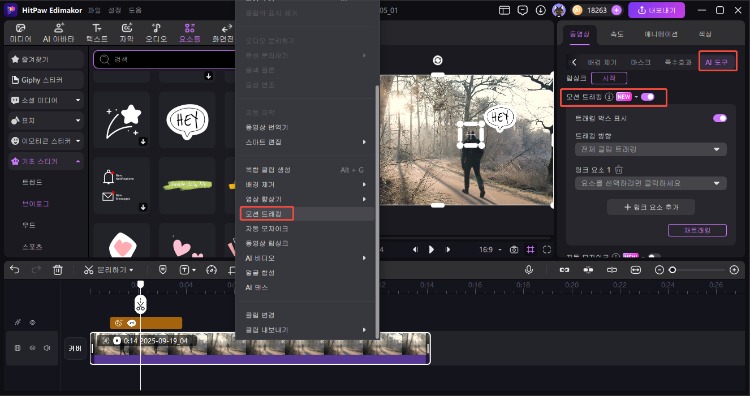The height and width of the screenshot is (396, 750).
Task: Click the user avatar icon in title bar
Action: [x=558, y=10]
